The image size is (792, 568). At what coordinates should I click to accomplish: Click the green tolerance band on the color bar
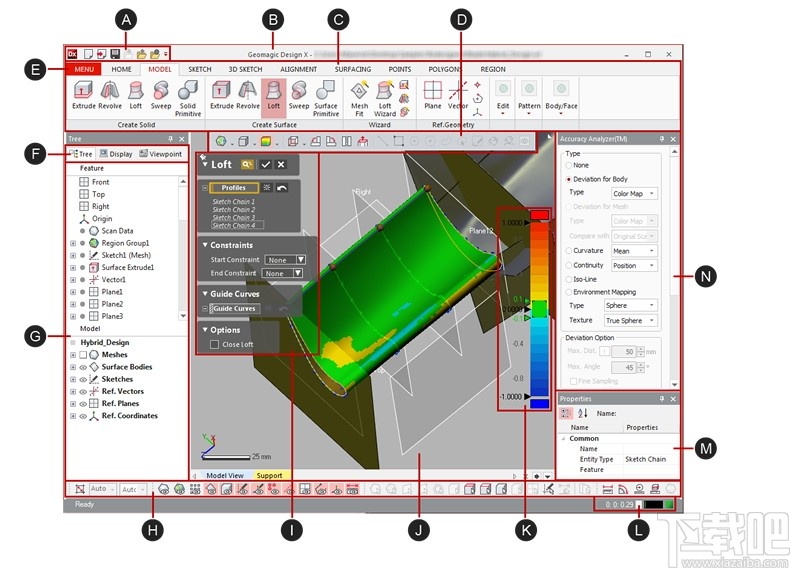point(539,308)
